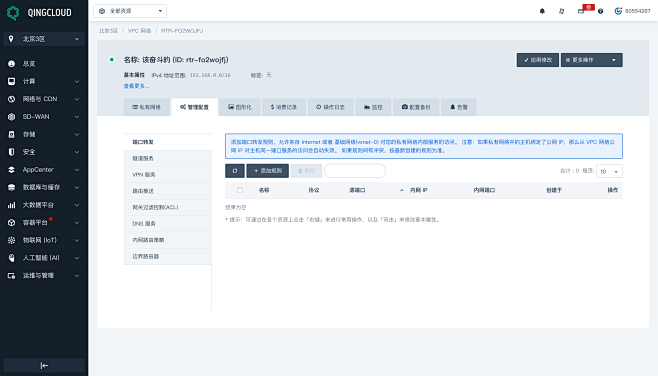Click the 内网端口 column header

coord(484,190)
